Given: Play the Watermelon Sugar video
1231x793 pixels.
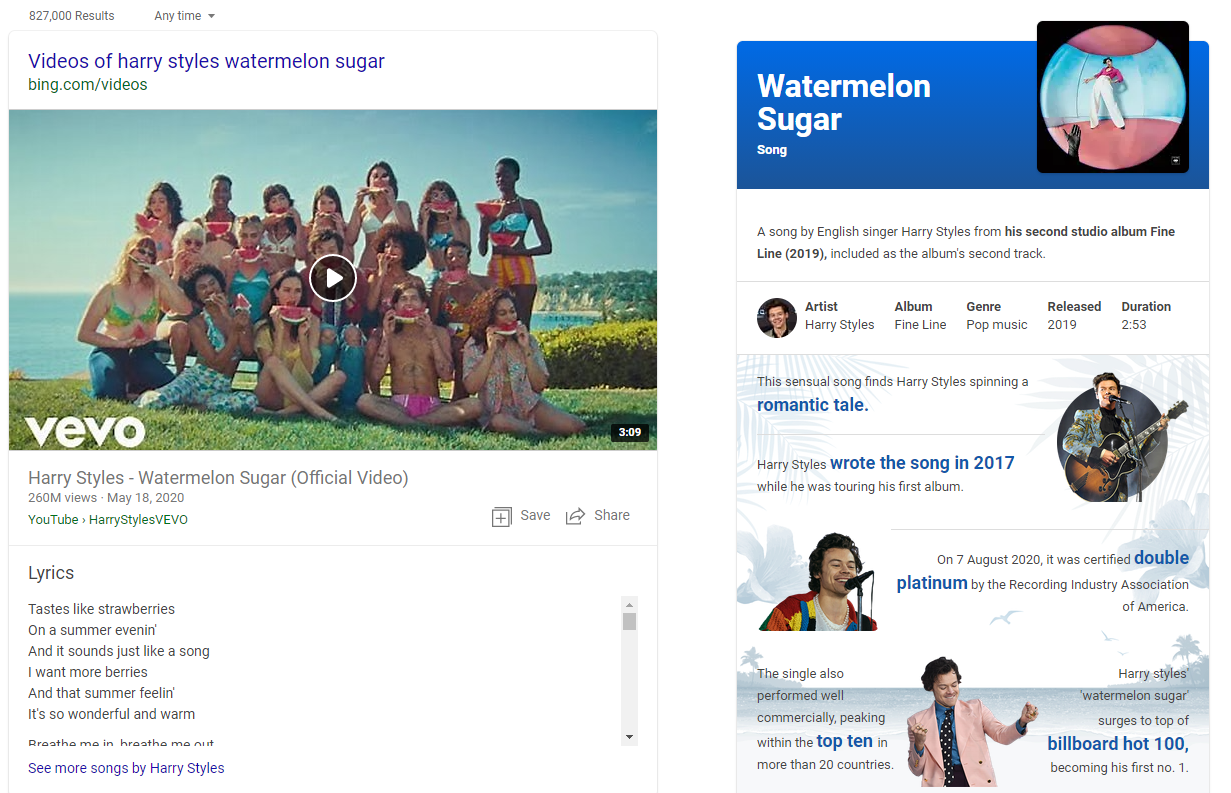Looking at the screenshot, I should 332,278.
